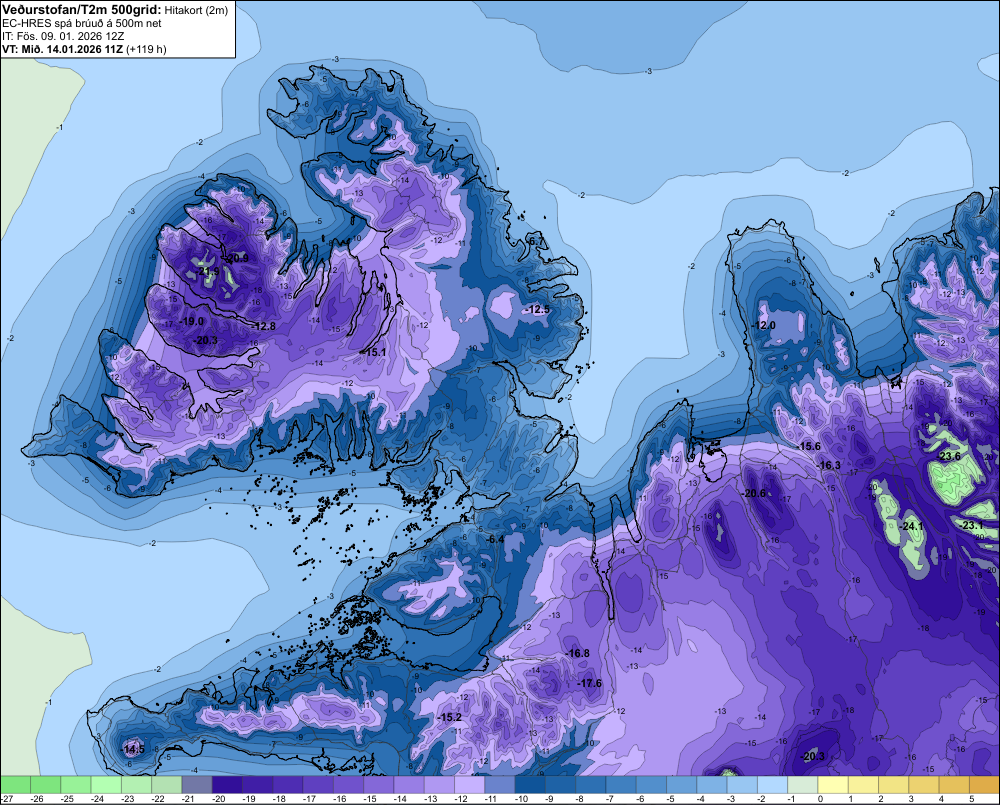Click the 4 label on the color scale
The width and height of the screenshot is (1000, 805).
point(942,799)
